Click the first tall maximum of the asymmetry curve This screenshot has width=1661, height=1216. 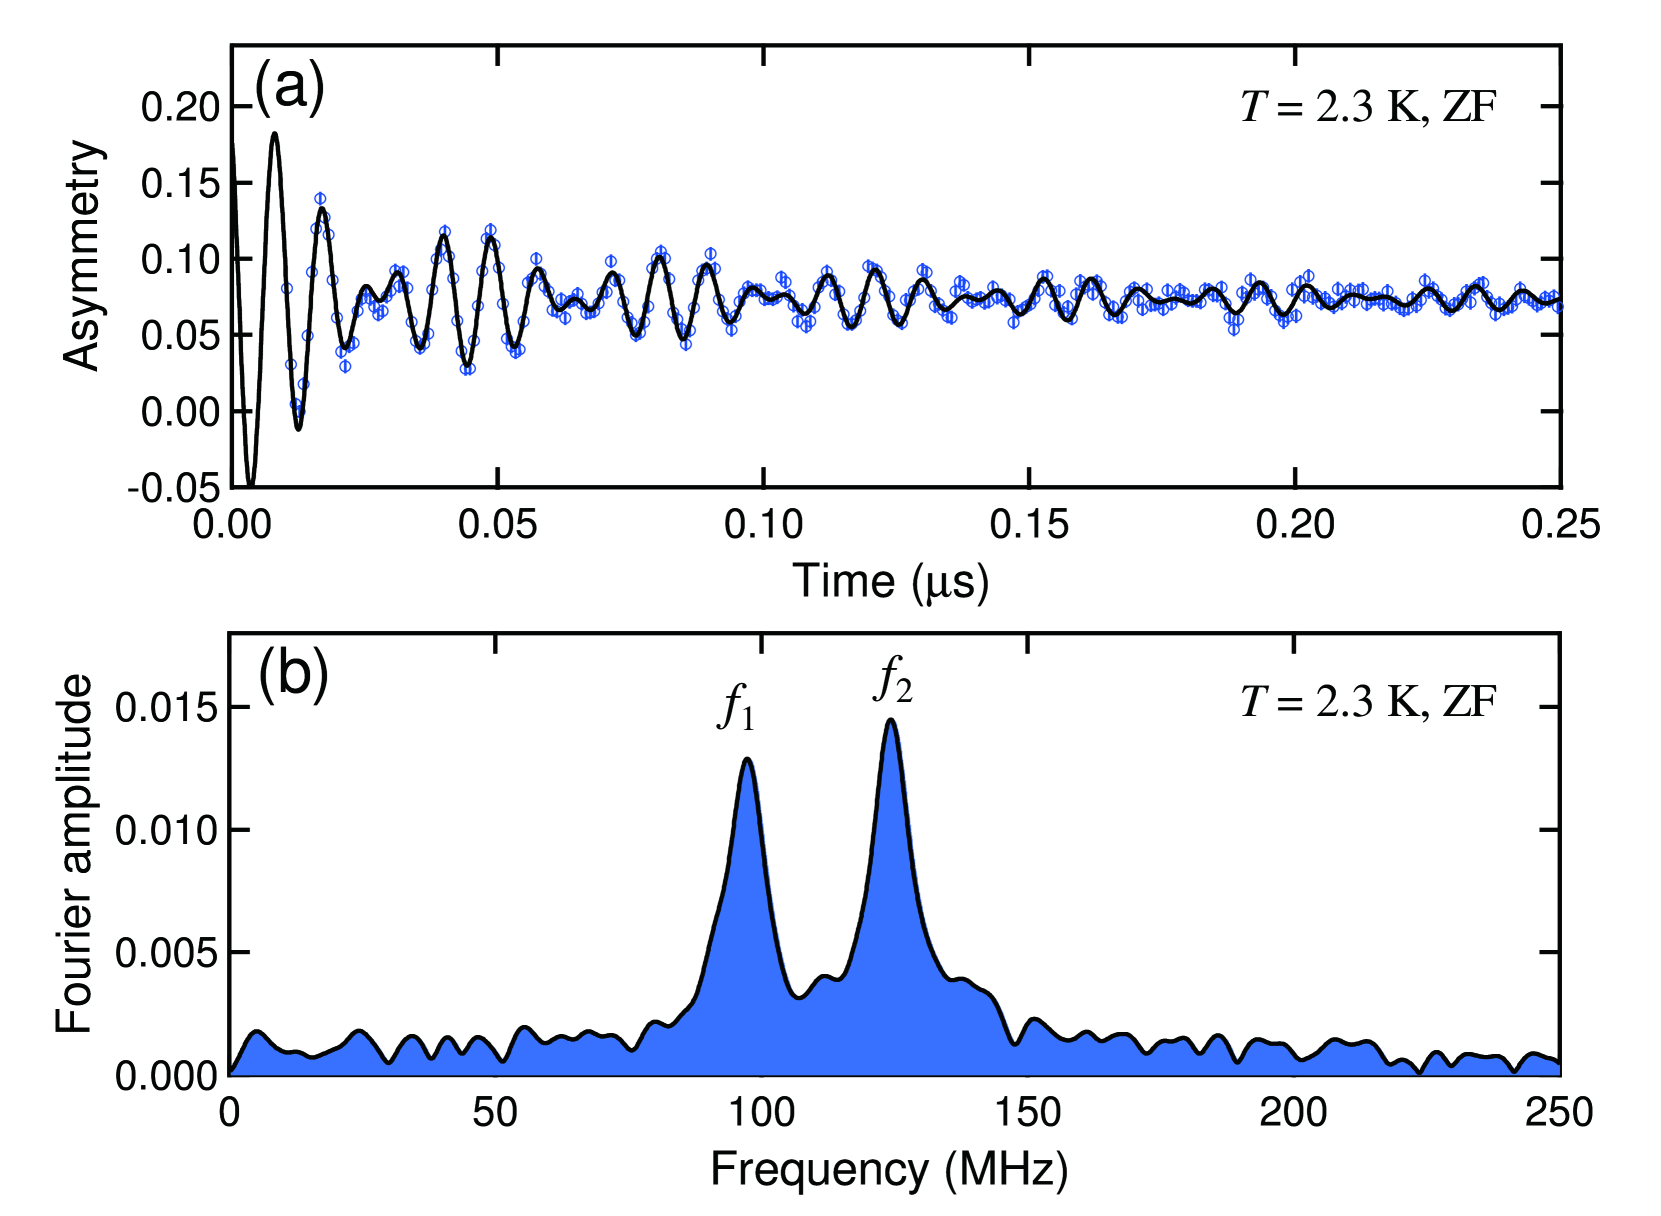275,134
